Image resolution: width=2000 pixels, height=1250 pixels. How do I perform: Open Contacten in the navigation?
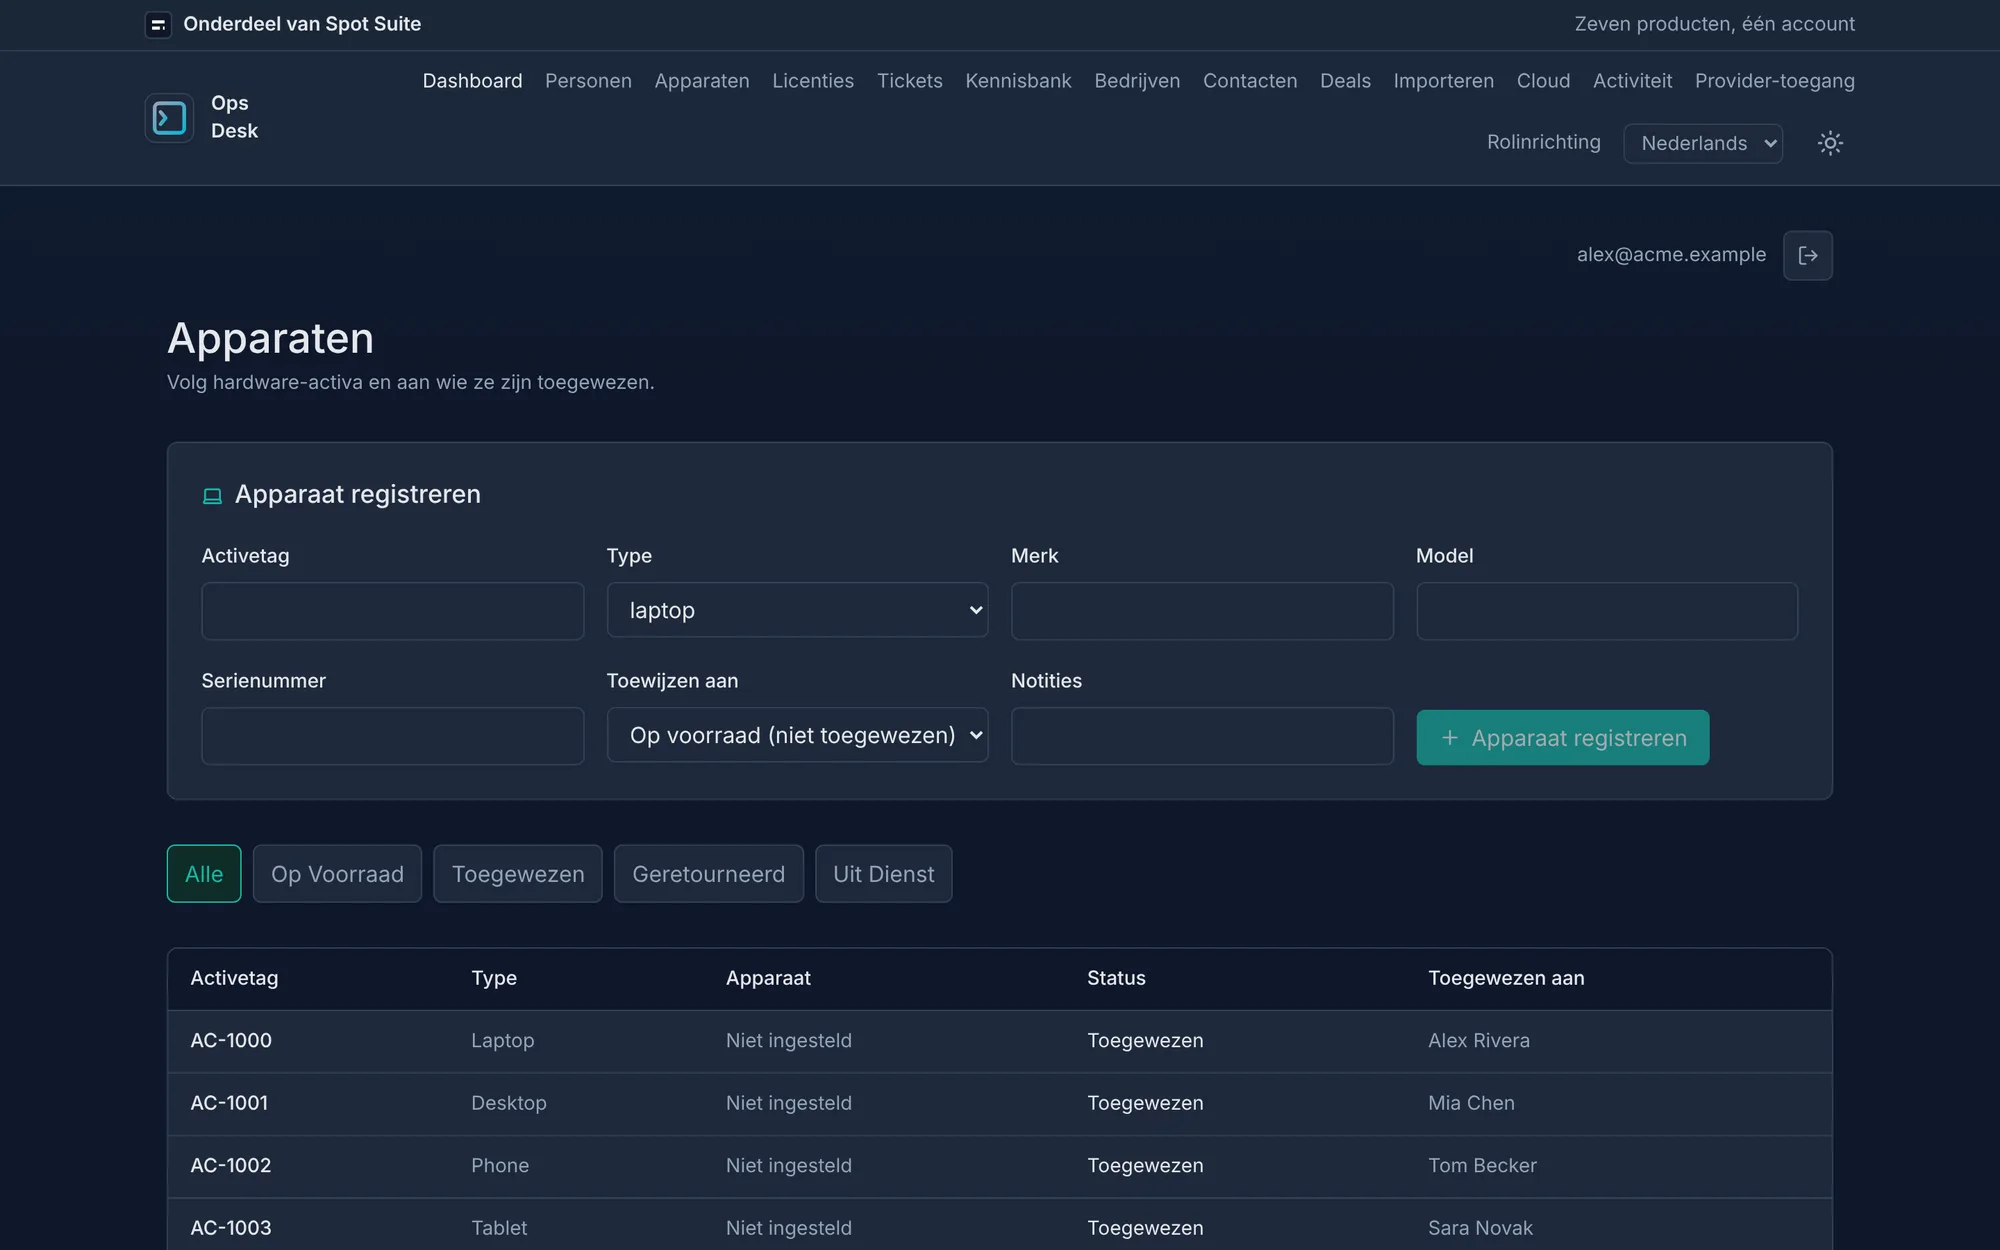point(1250,81)
